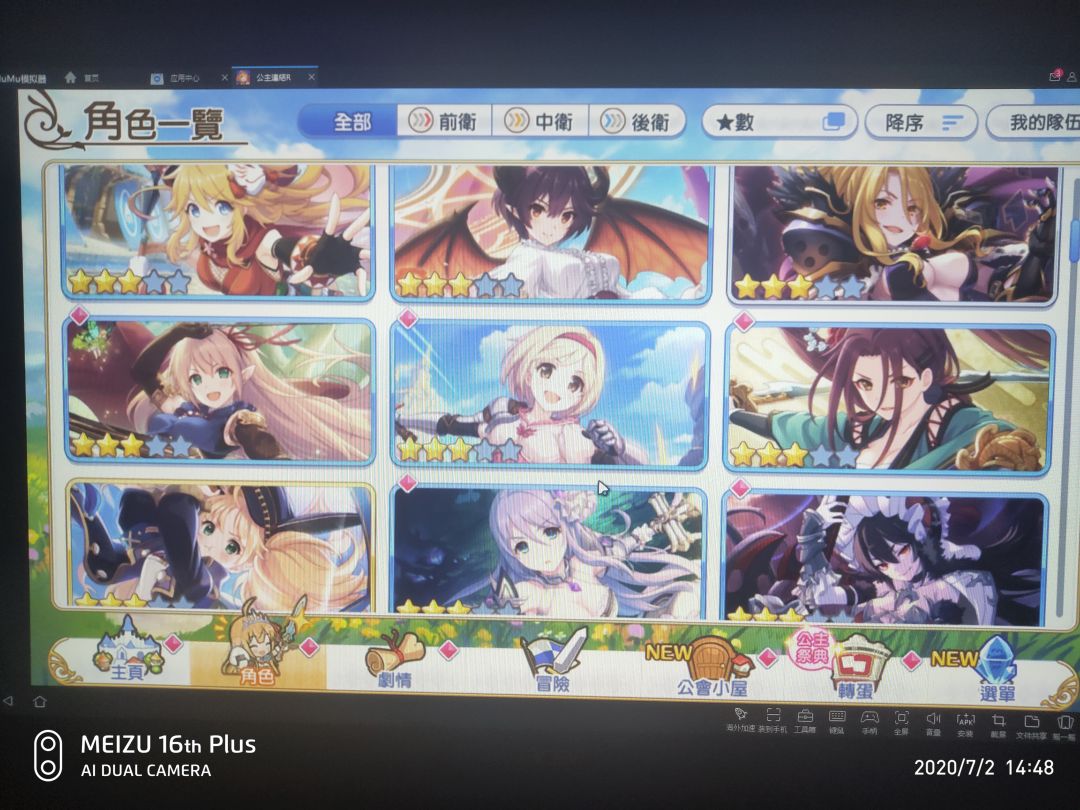Image resolution: width=1080 pixels, height=810 pixels.
Task: Click the rocket accelerate icon in emulator toolbar
Action: point(740,715)
